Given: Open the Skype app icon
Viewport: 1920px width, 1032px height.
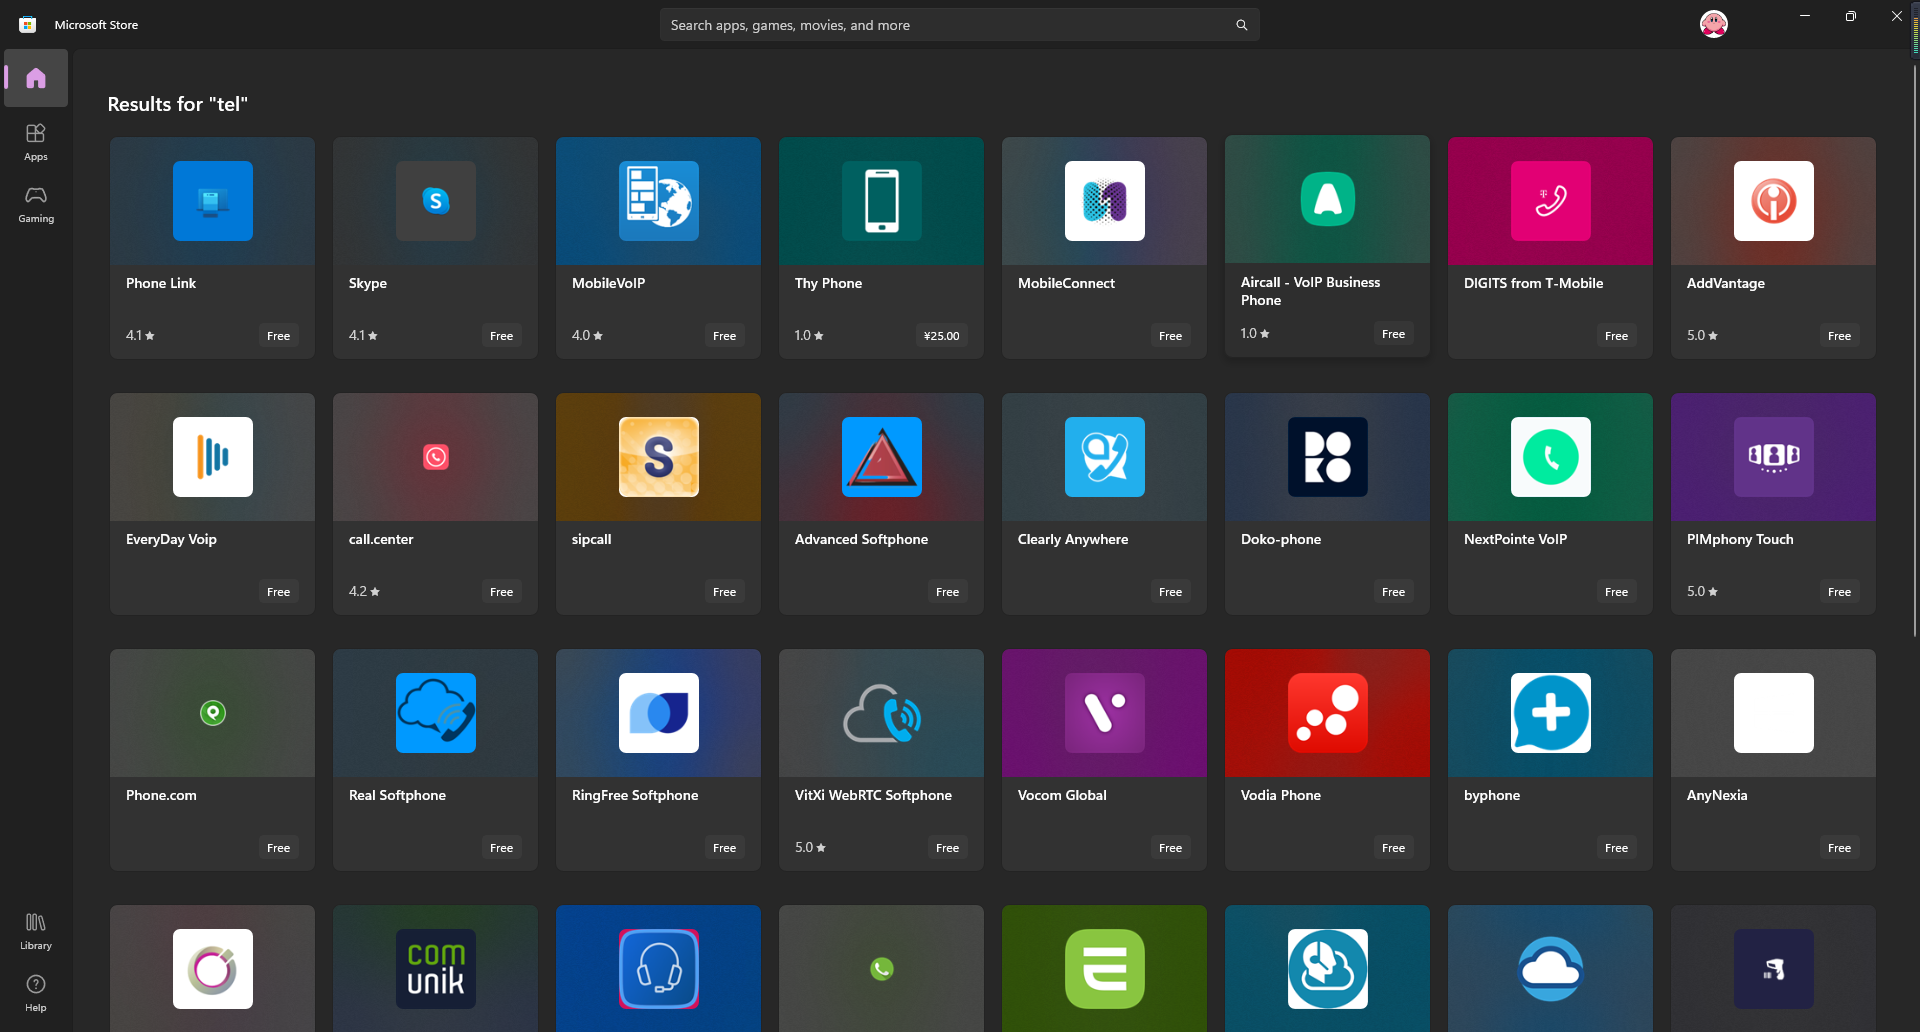Looking at the screenshot, I should (x=436, y=201).
